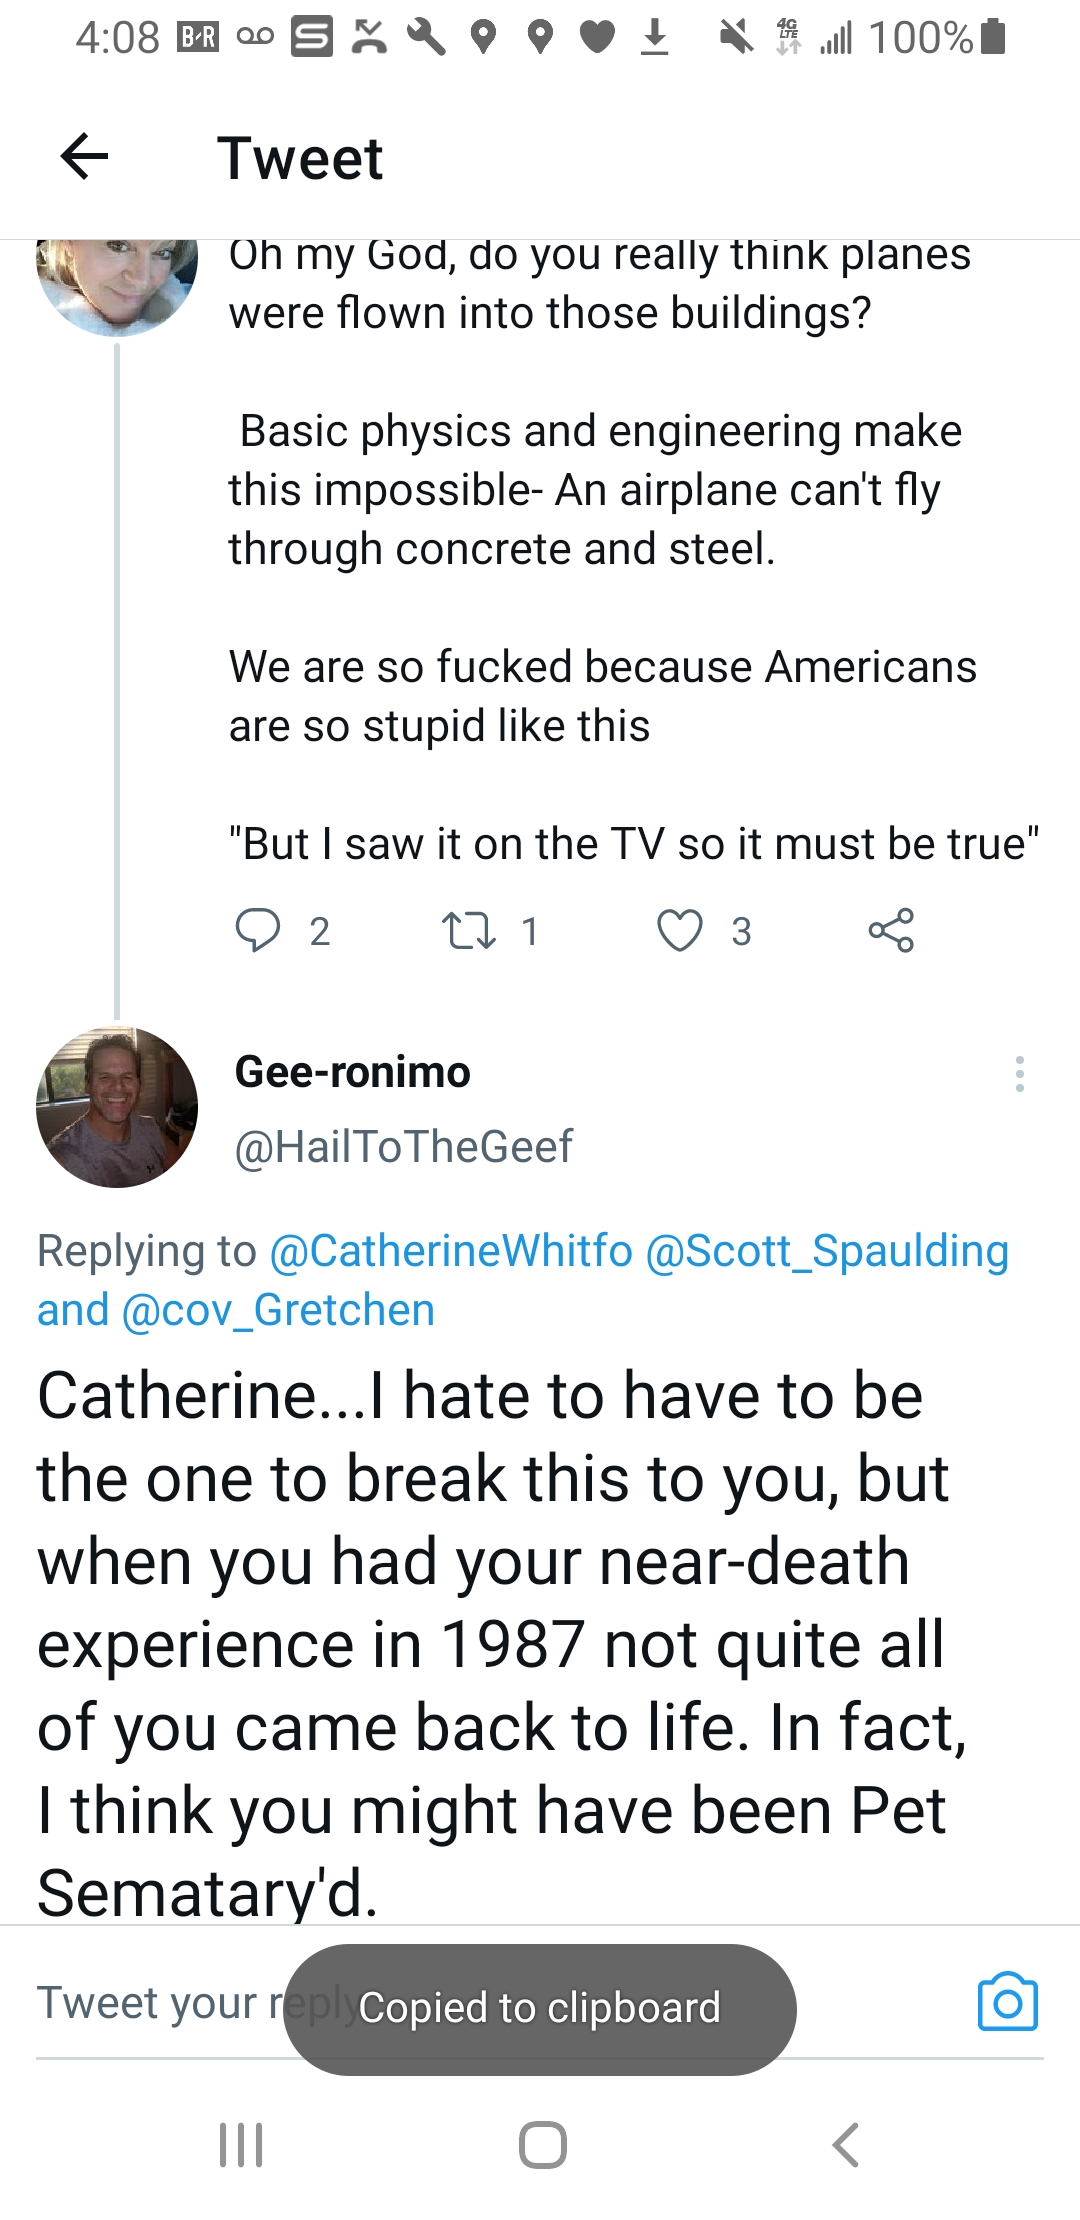Open the share icon on tweet
This screenshot has height=2220, width=1080.
pyautogui.click(x=891, y=930)
